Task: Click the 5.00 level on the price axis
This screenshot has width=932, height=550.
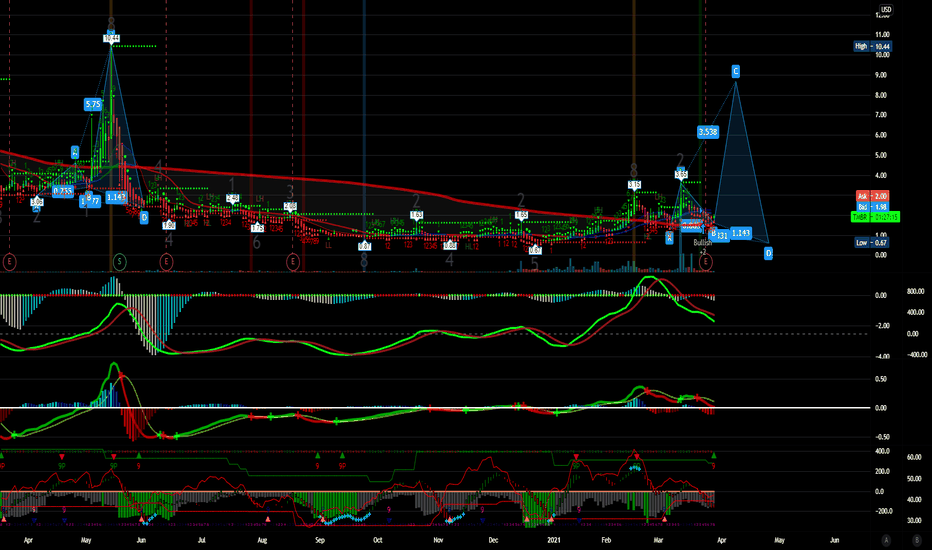Action: (x=882, y=155)
